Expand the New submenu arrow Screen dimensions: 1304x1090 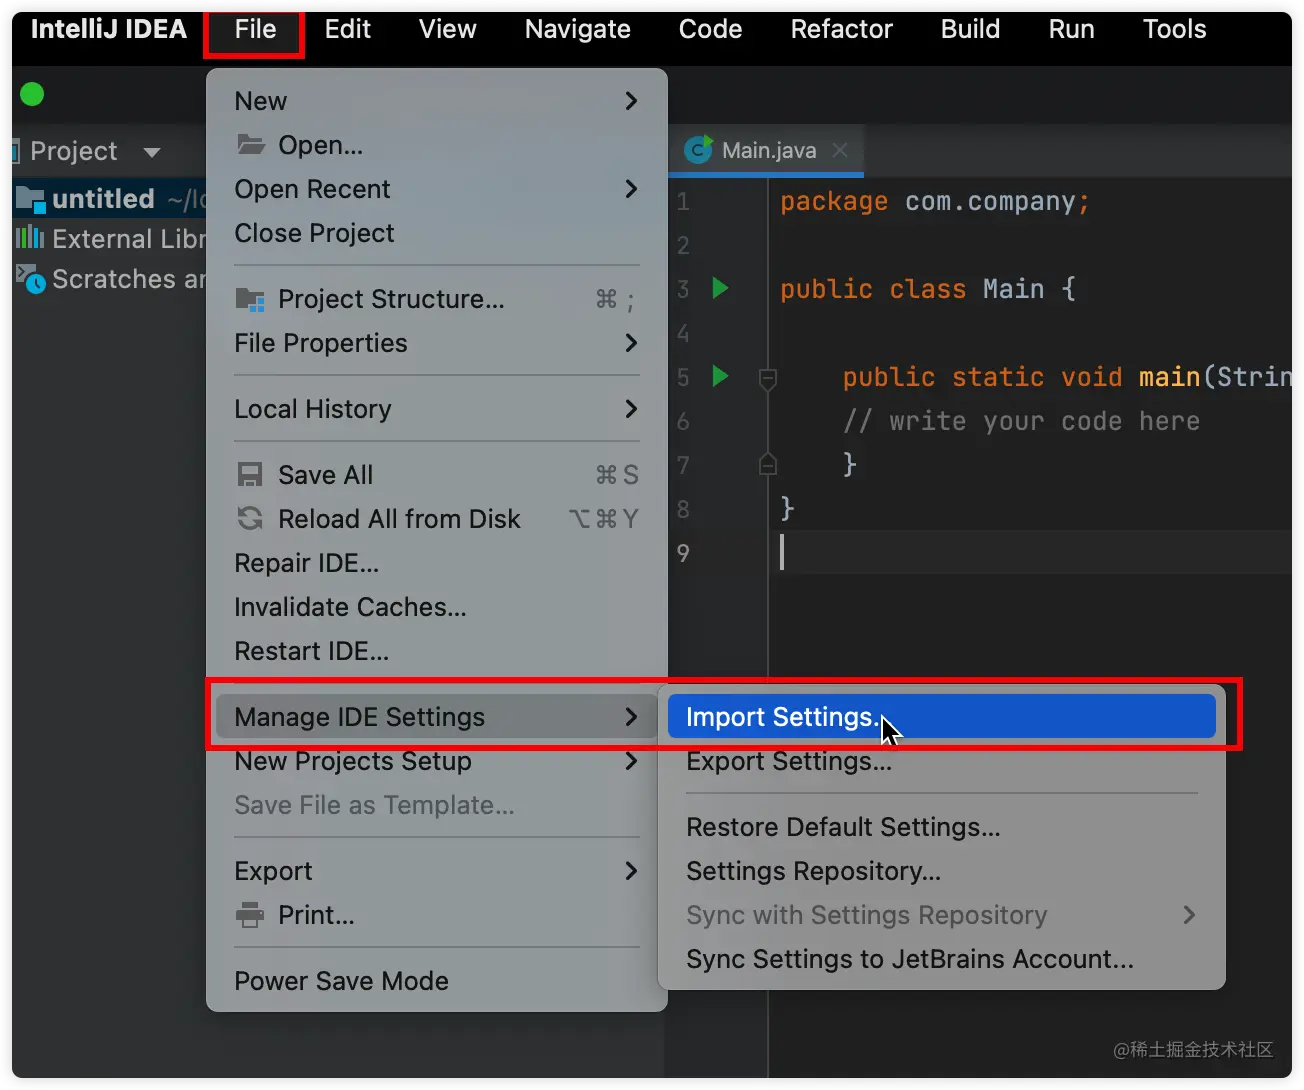point(631,101)
